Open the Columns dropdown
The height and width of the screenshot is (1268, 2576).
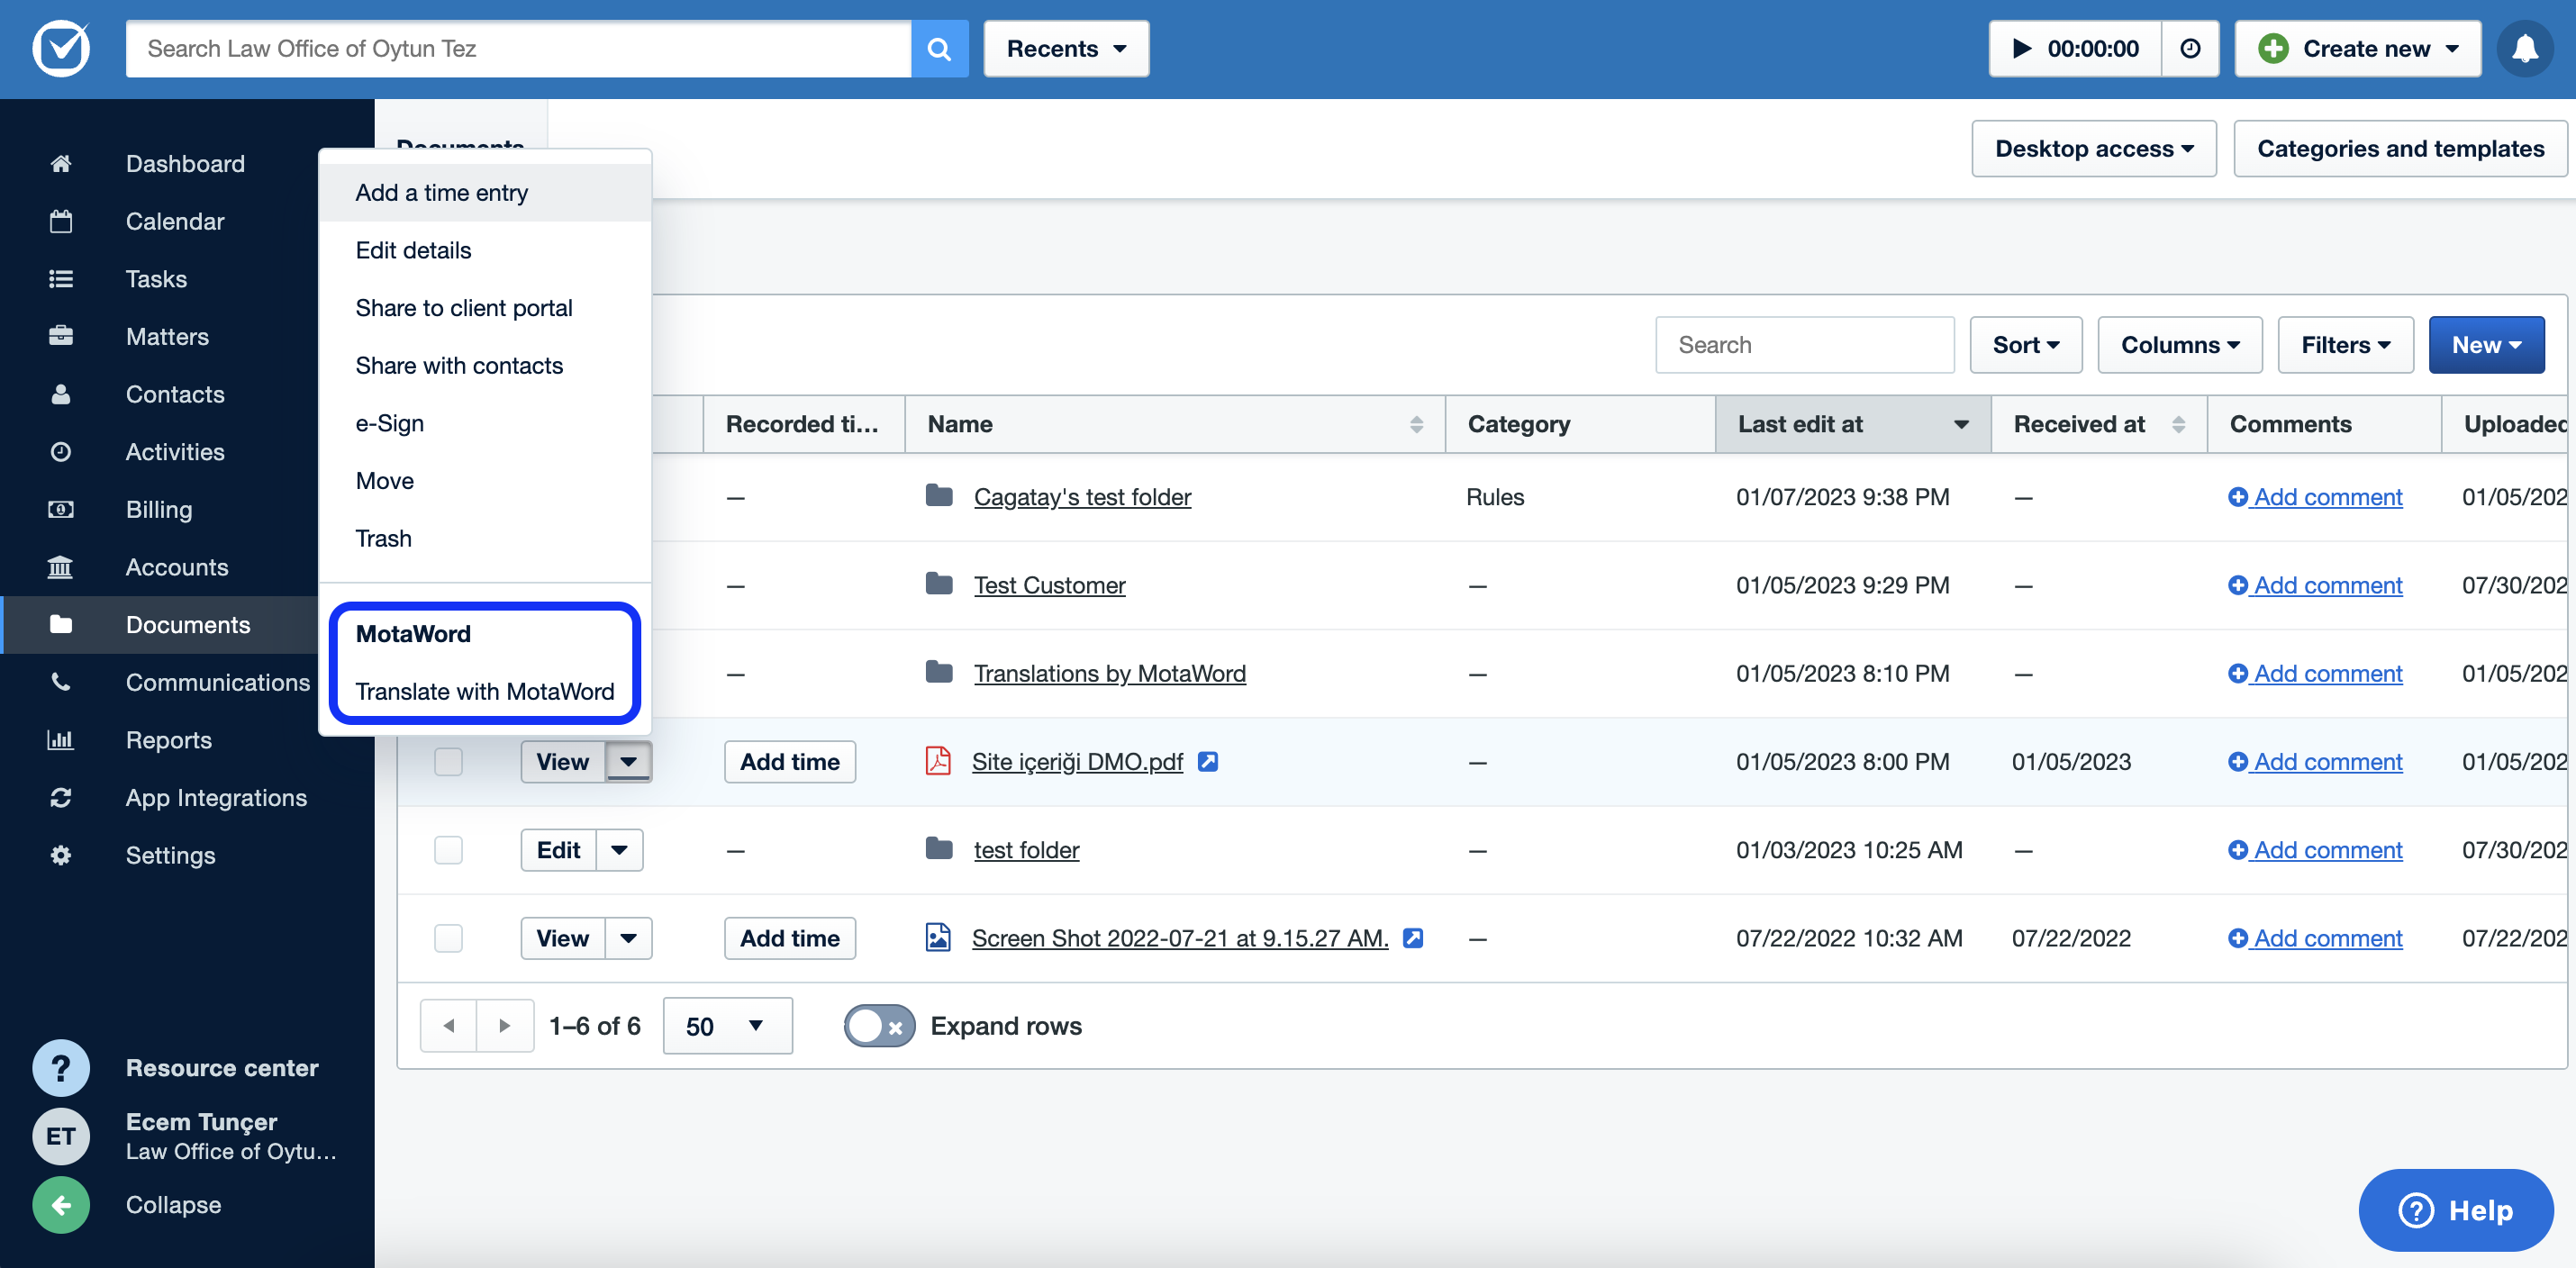click(x=2179, y=345)
